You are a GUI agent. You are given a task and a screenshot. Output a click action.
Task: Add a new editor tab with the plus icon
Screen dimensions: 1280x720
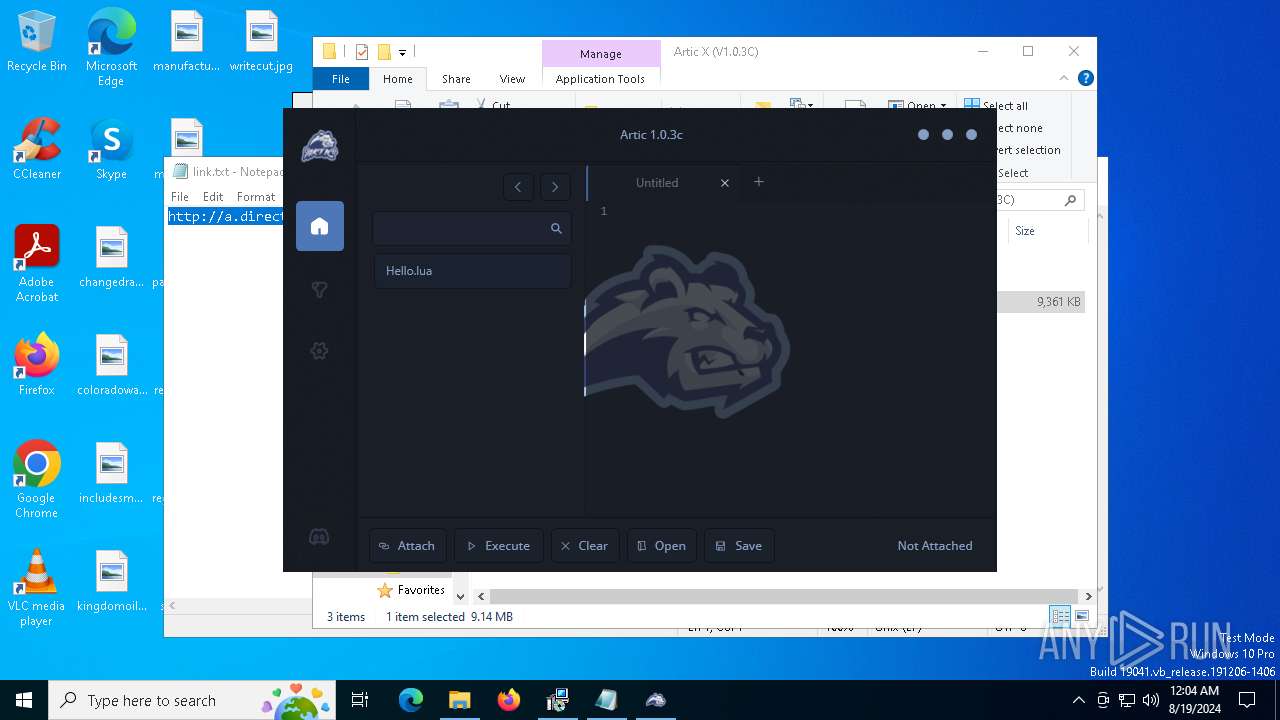pyautogui.click(x=758, y=182)
